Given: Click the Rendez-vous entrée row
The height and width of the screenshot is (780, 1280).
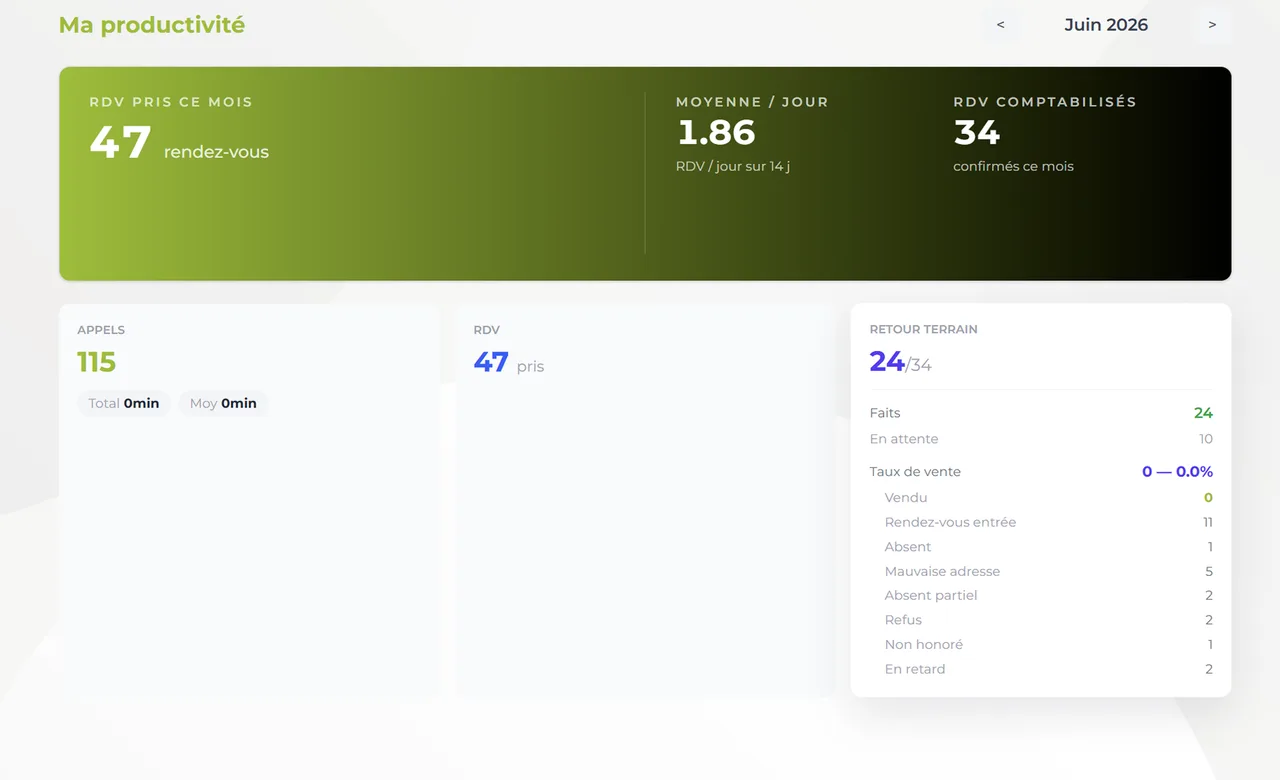Looking at the screenshot, I should [x=1049, y=522].
